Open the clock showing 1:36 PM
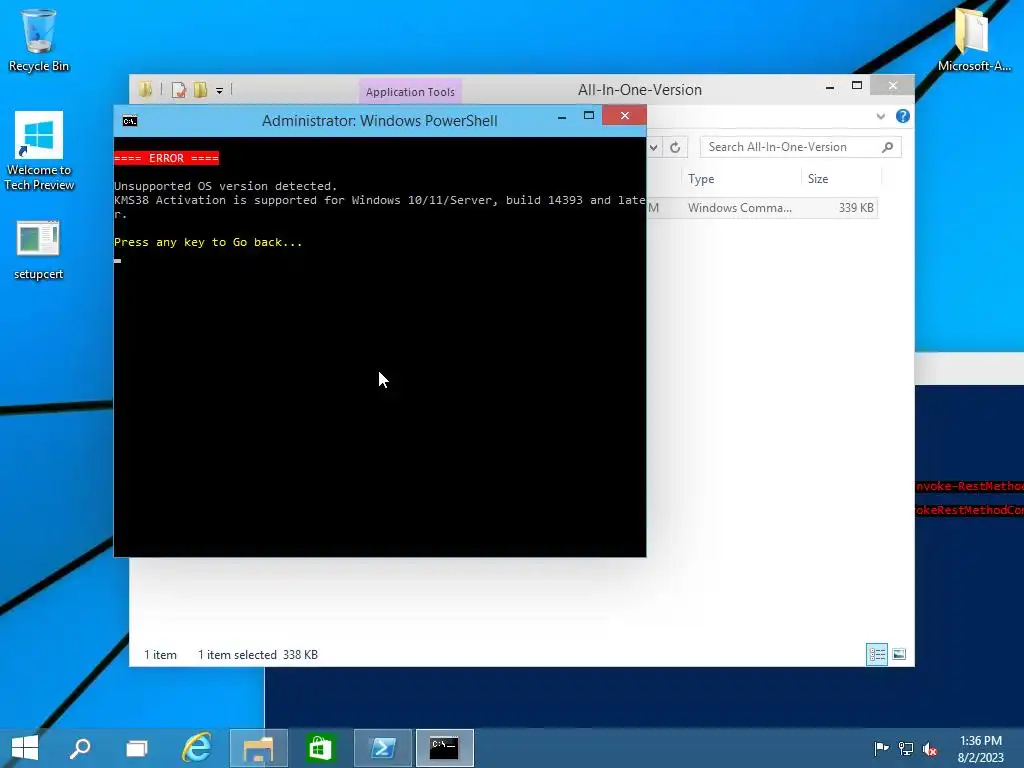 (x=980, y=749)
